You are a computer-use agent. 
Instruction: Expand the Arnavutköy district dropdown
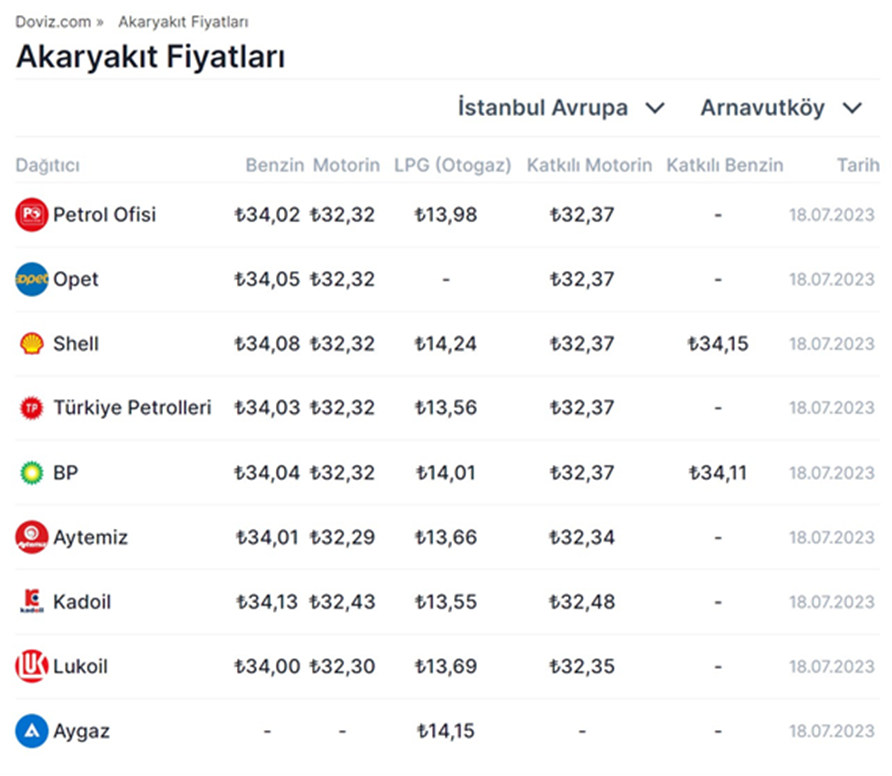point(781,108)
